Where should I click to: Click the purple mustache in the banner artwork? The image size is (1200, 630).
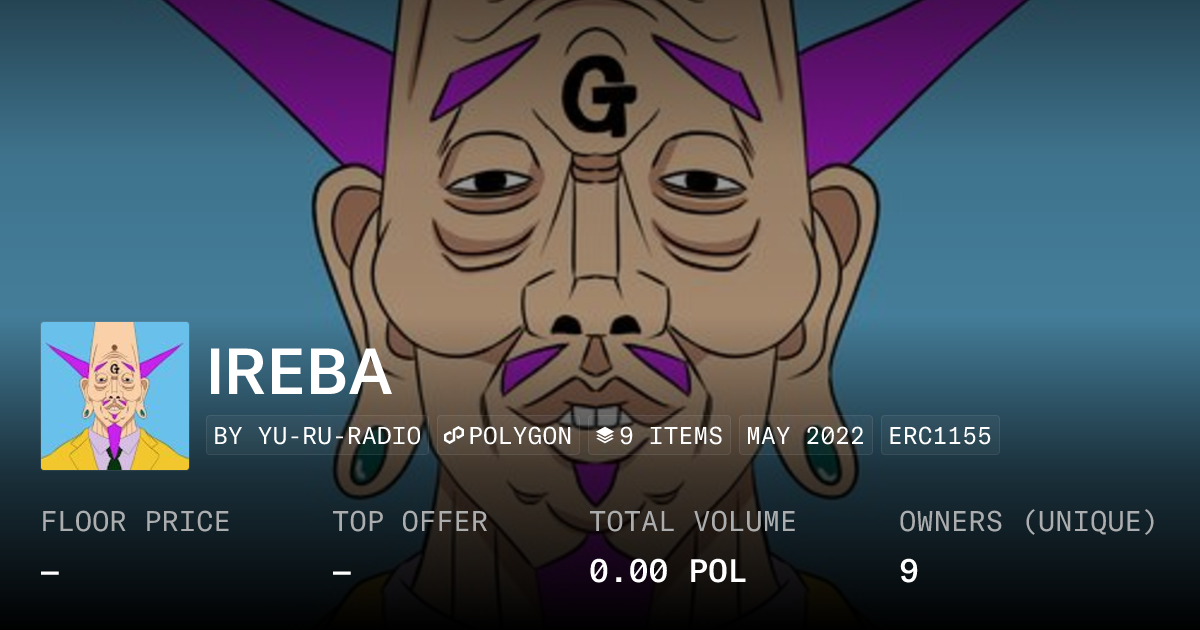pyautogui.click(x=596, y=368)
